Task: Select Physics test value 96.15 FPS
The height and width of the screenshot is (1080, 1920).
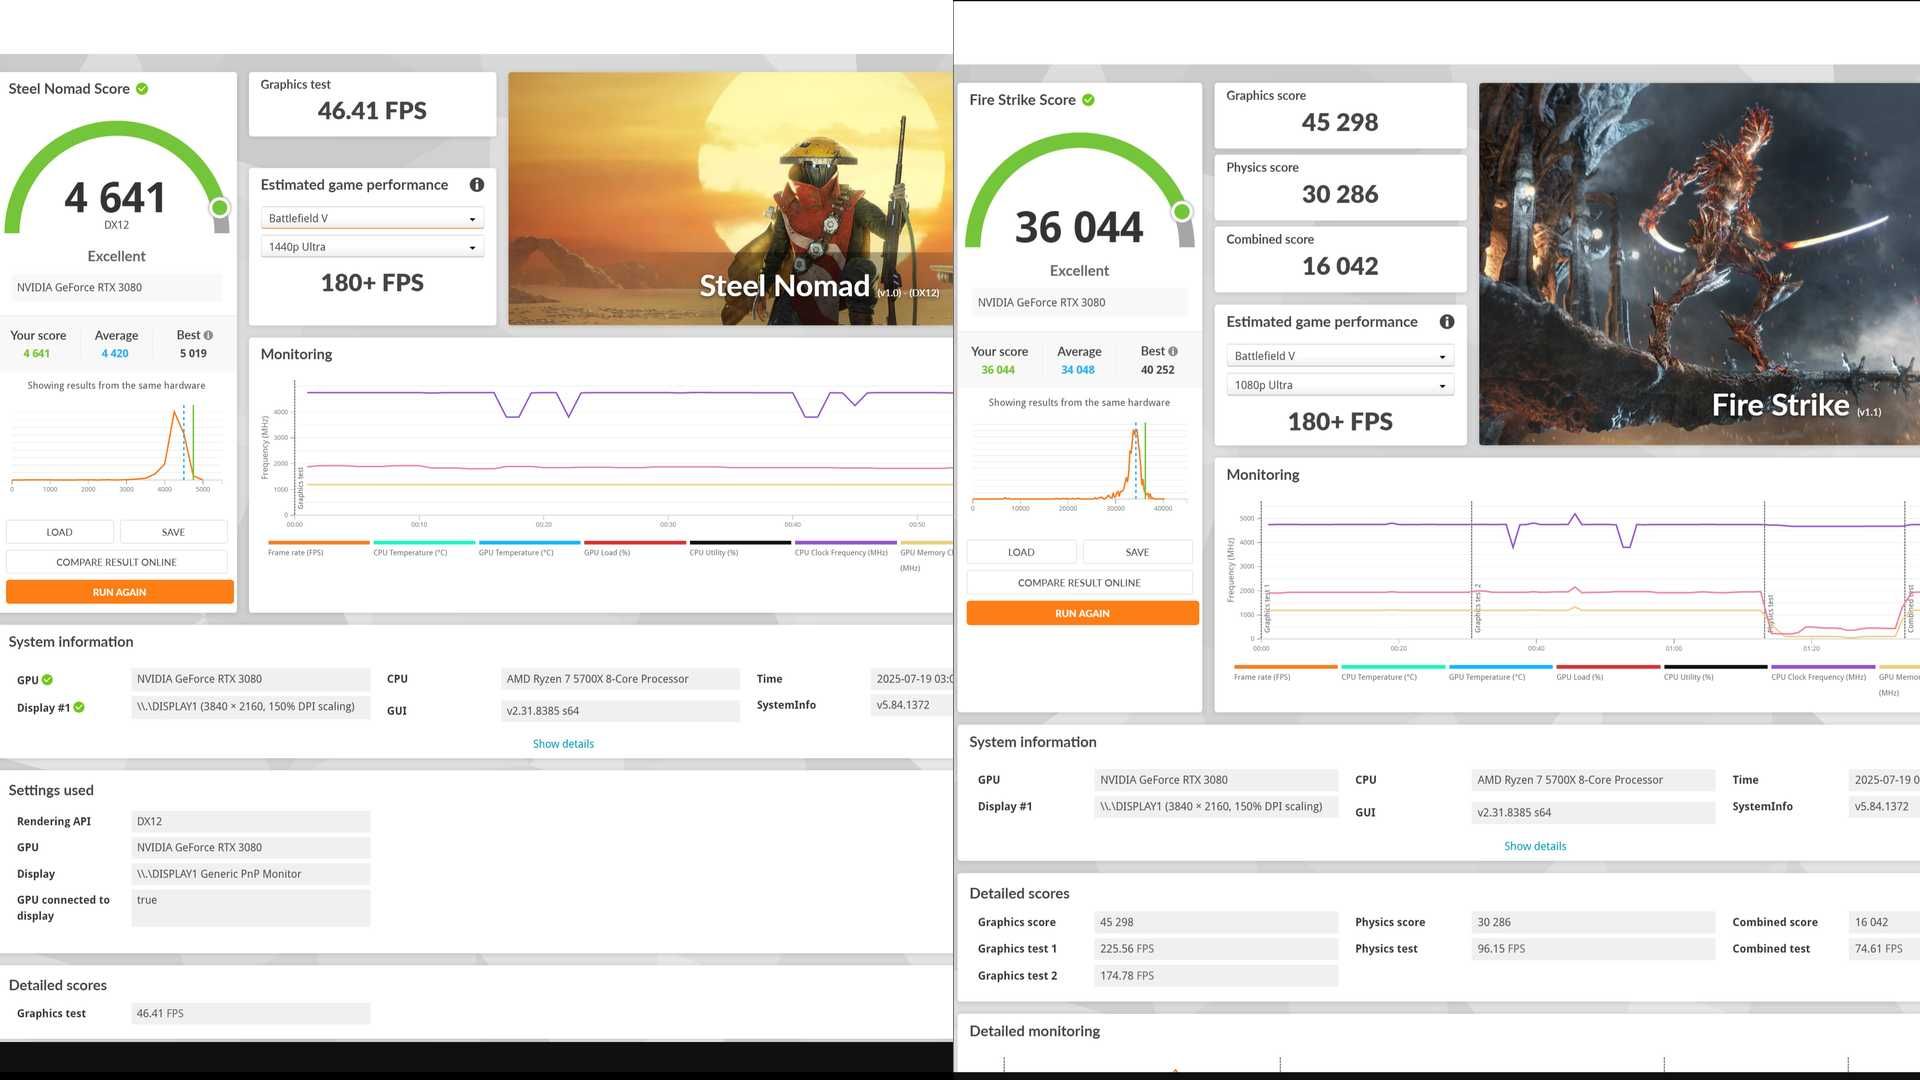Action: [x=1593, y=949]
